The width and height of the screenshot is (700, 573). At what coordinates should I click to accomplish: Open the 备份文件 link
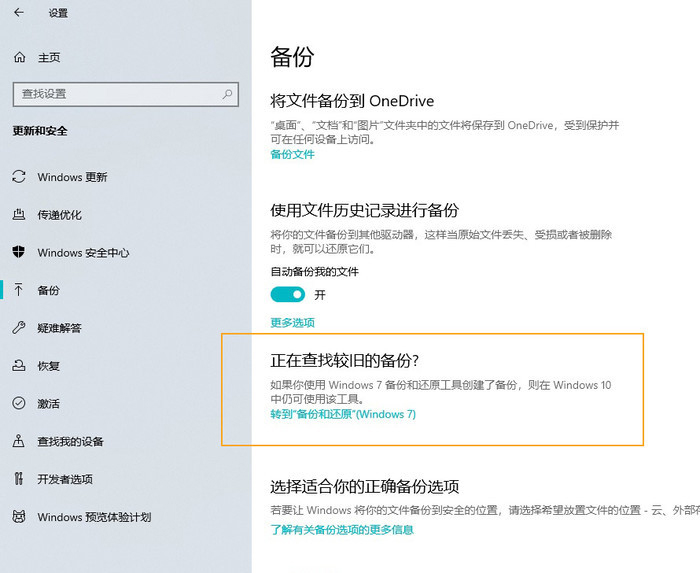click(292, 155)
